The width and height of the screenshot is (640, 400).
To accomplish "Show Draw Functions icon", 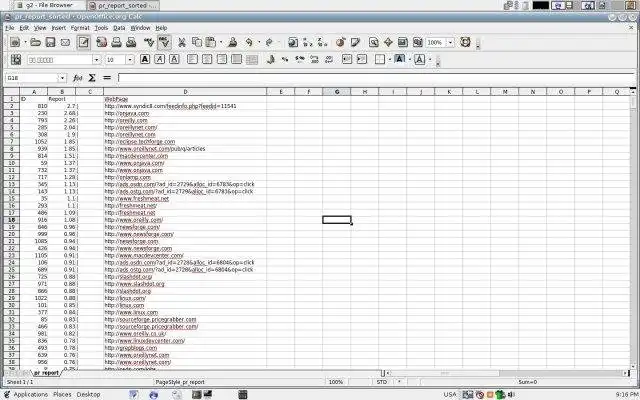I will click(x=355, y=42).
